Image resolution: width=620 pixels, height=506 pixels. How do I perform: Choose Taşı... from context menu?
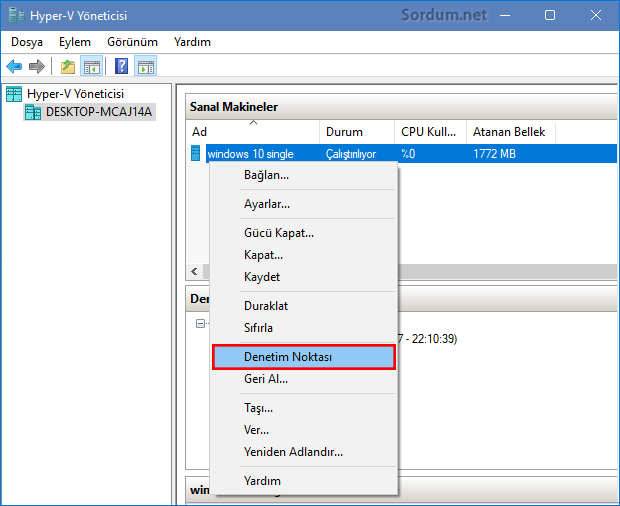304,408
